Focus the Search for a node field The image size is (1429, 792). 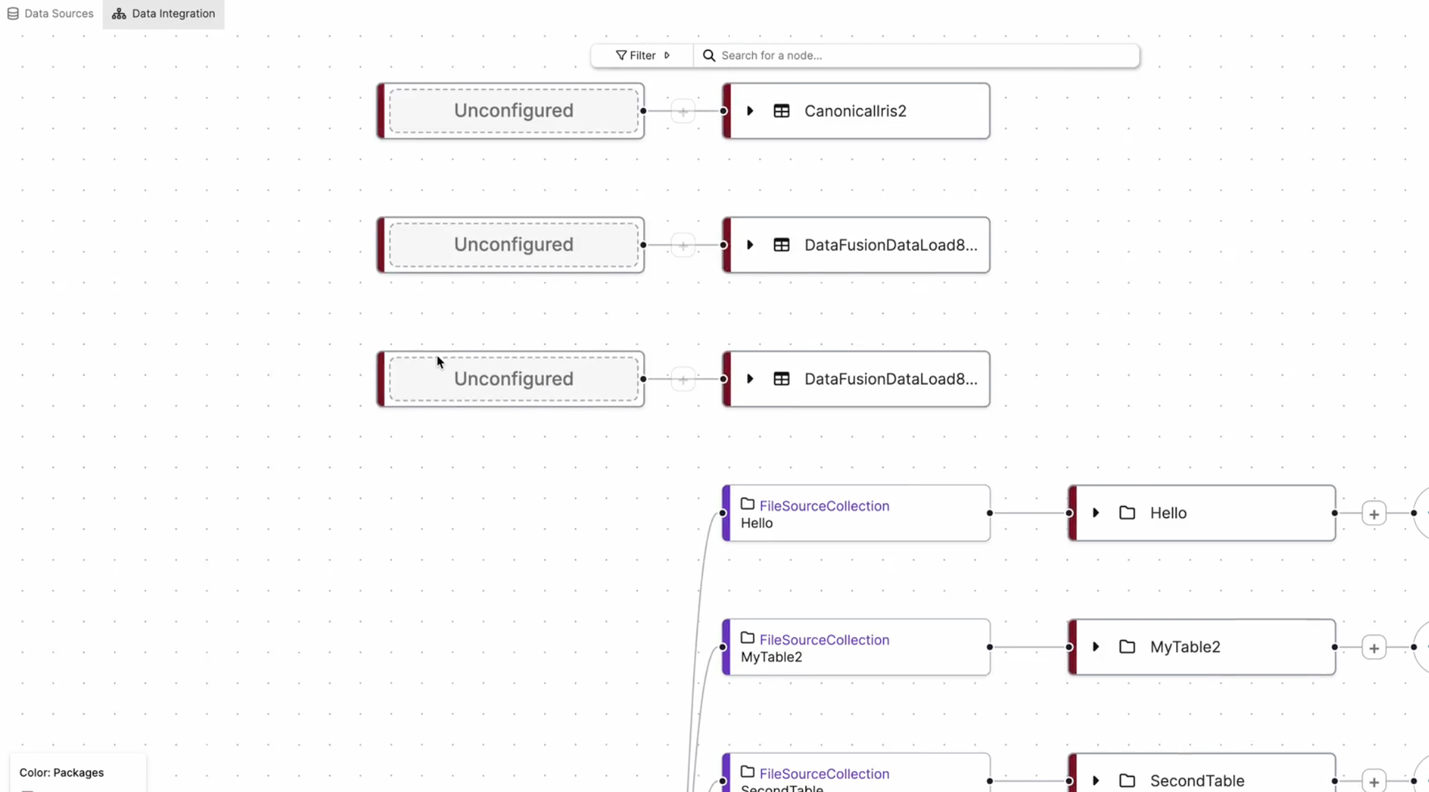925,56
